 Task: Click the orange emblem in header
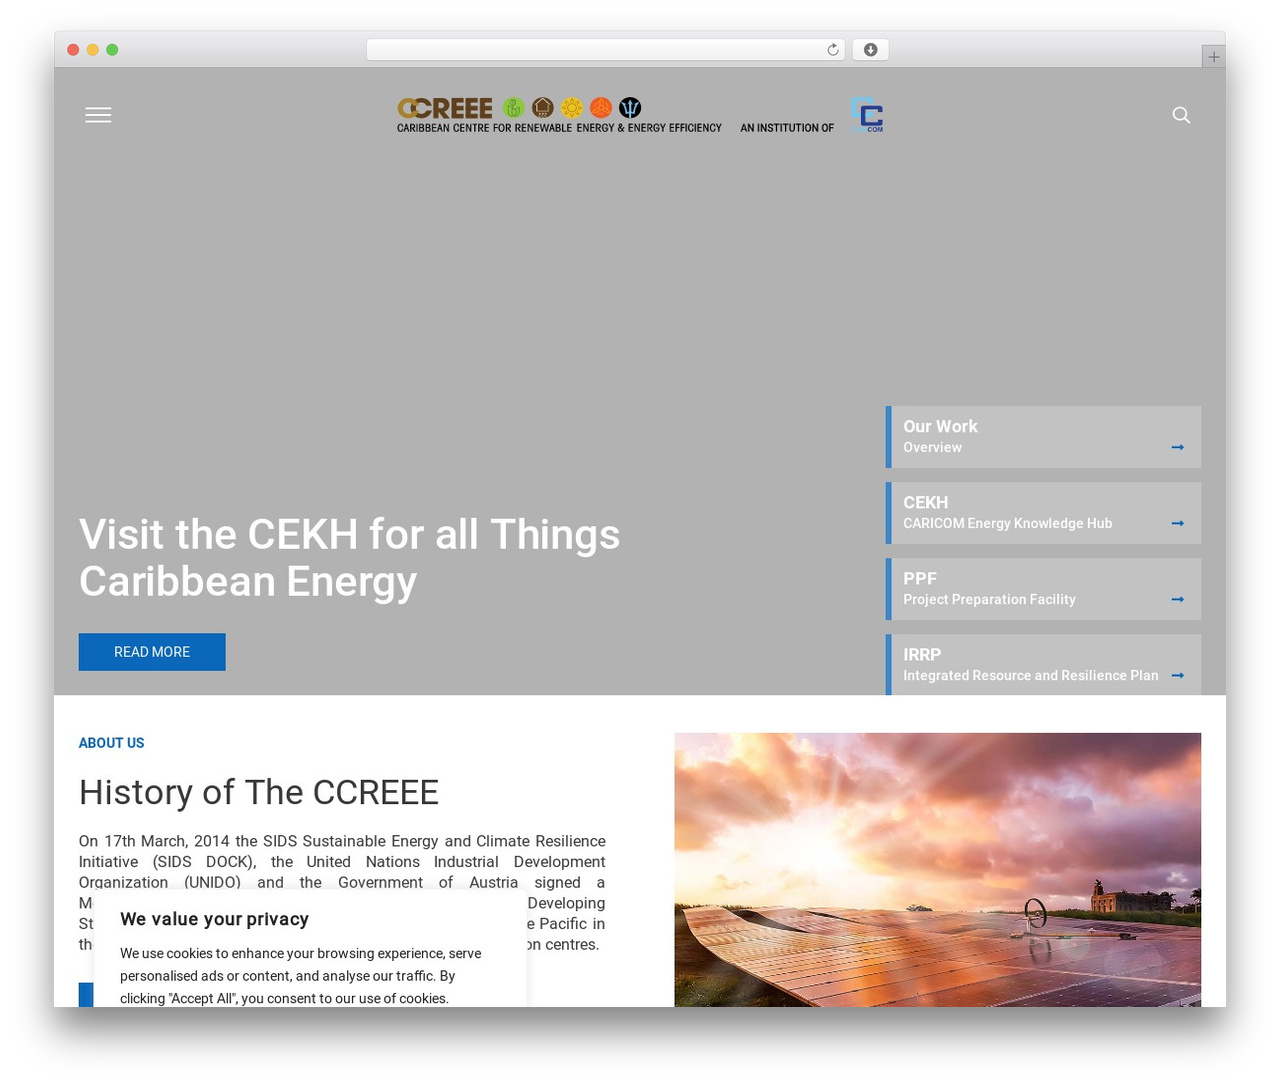pos(601,107)
